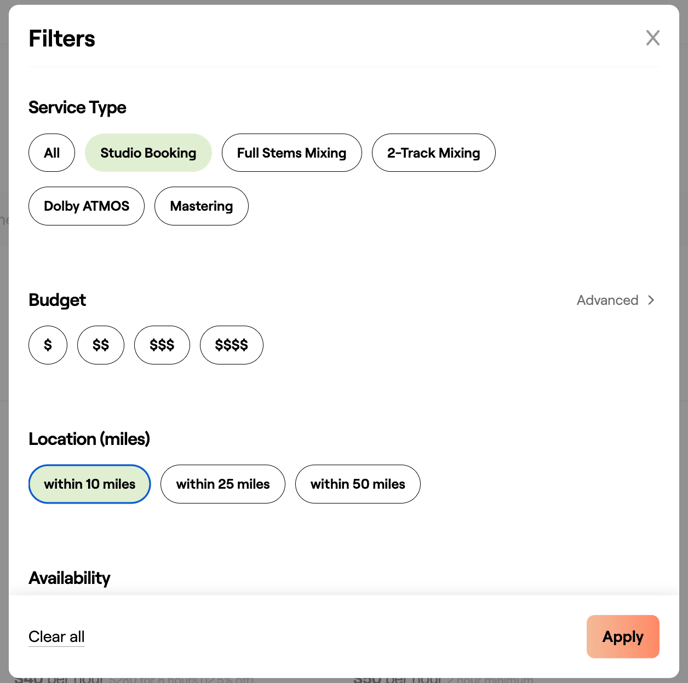Select Dolby ATMOS service type
The height and width of the screenshot is (683, 688).
[x=86, y=206]
